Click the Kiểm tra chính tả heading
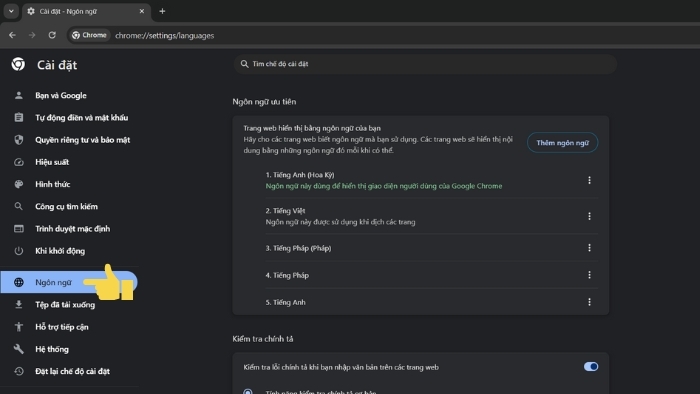700x394 pixels. click(262, 339)
